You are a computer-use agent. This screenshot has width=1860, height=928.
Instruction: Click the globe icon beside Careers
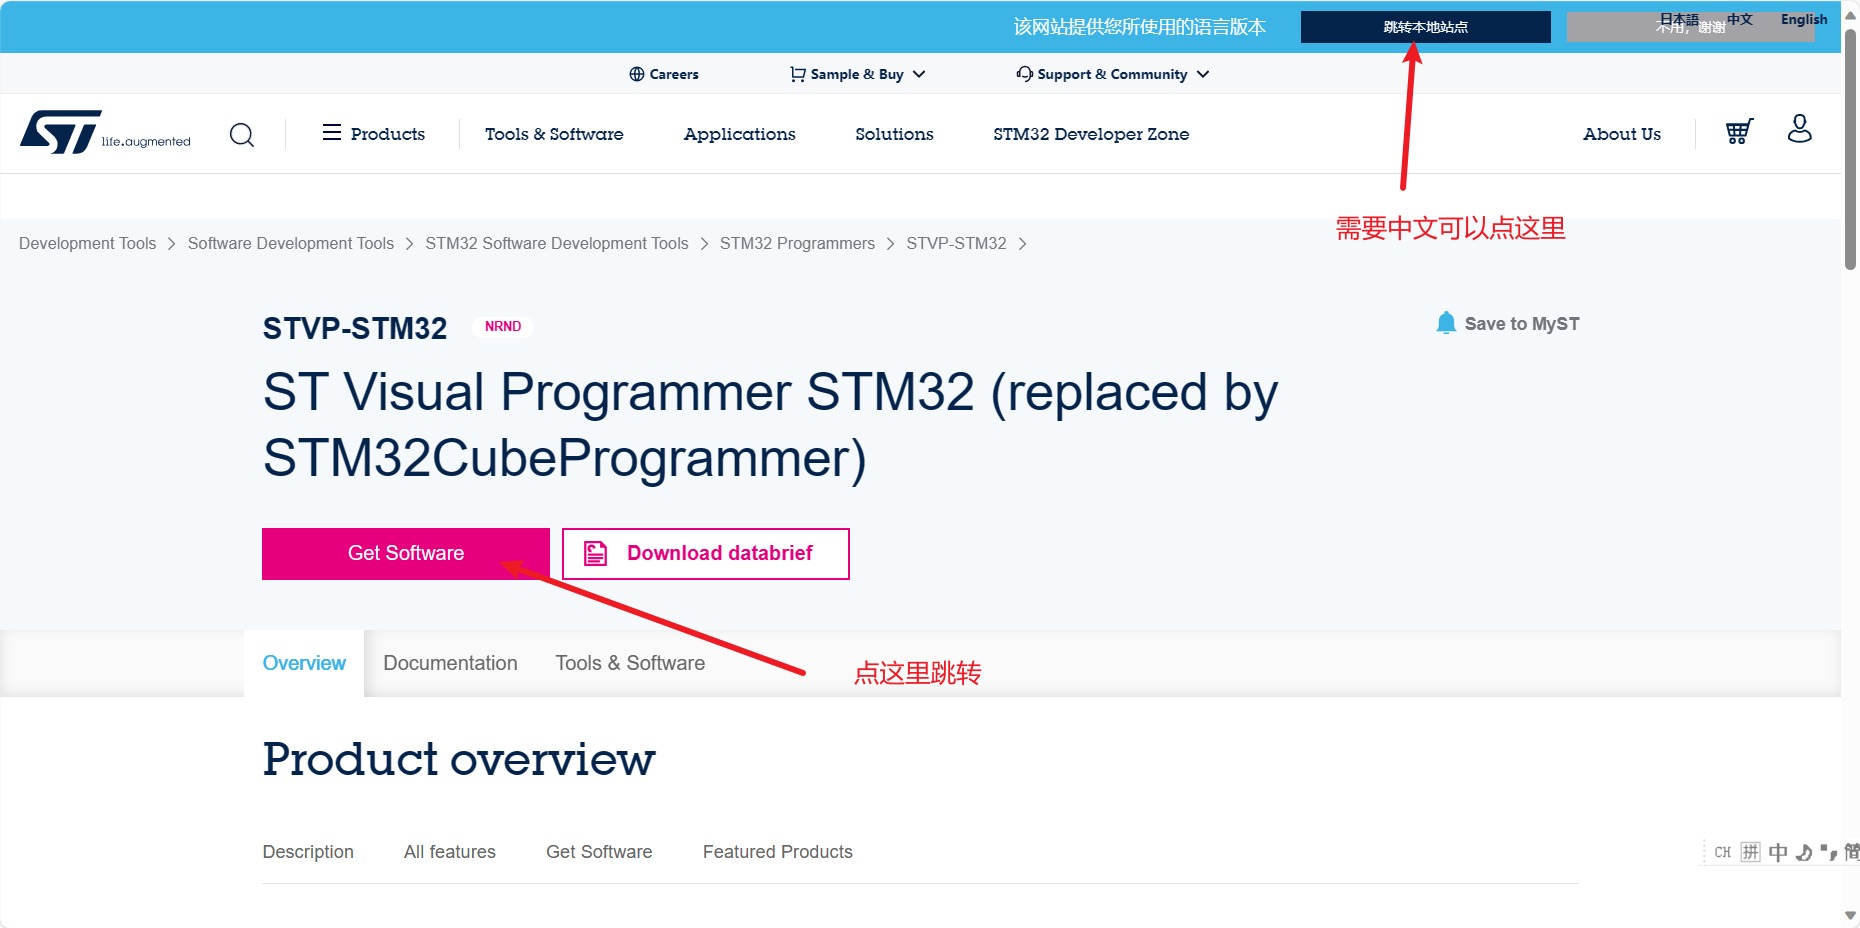[636, 74]
